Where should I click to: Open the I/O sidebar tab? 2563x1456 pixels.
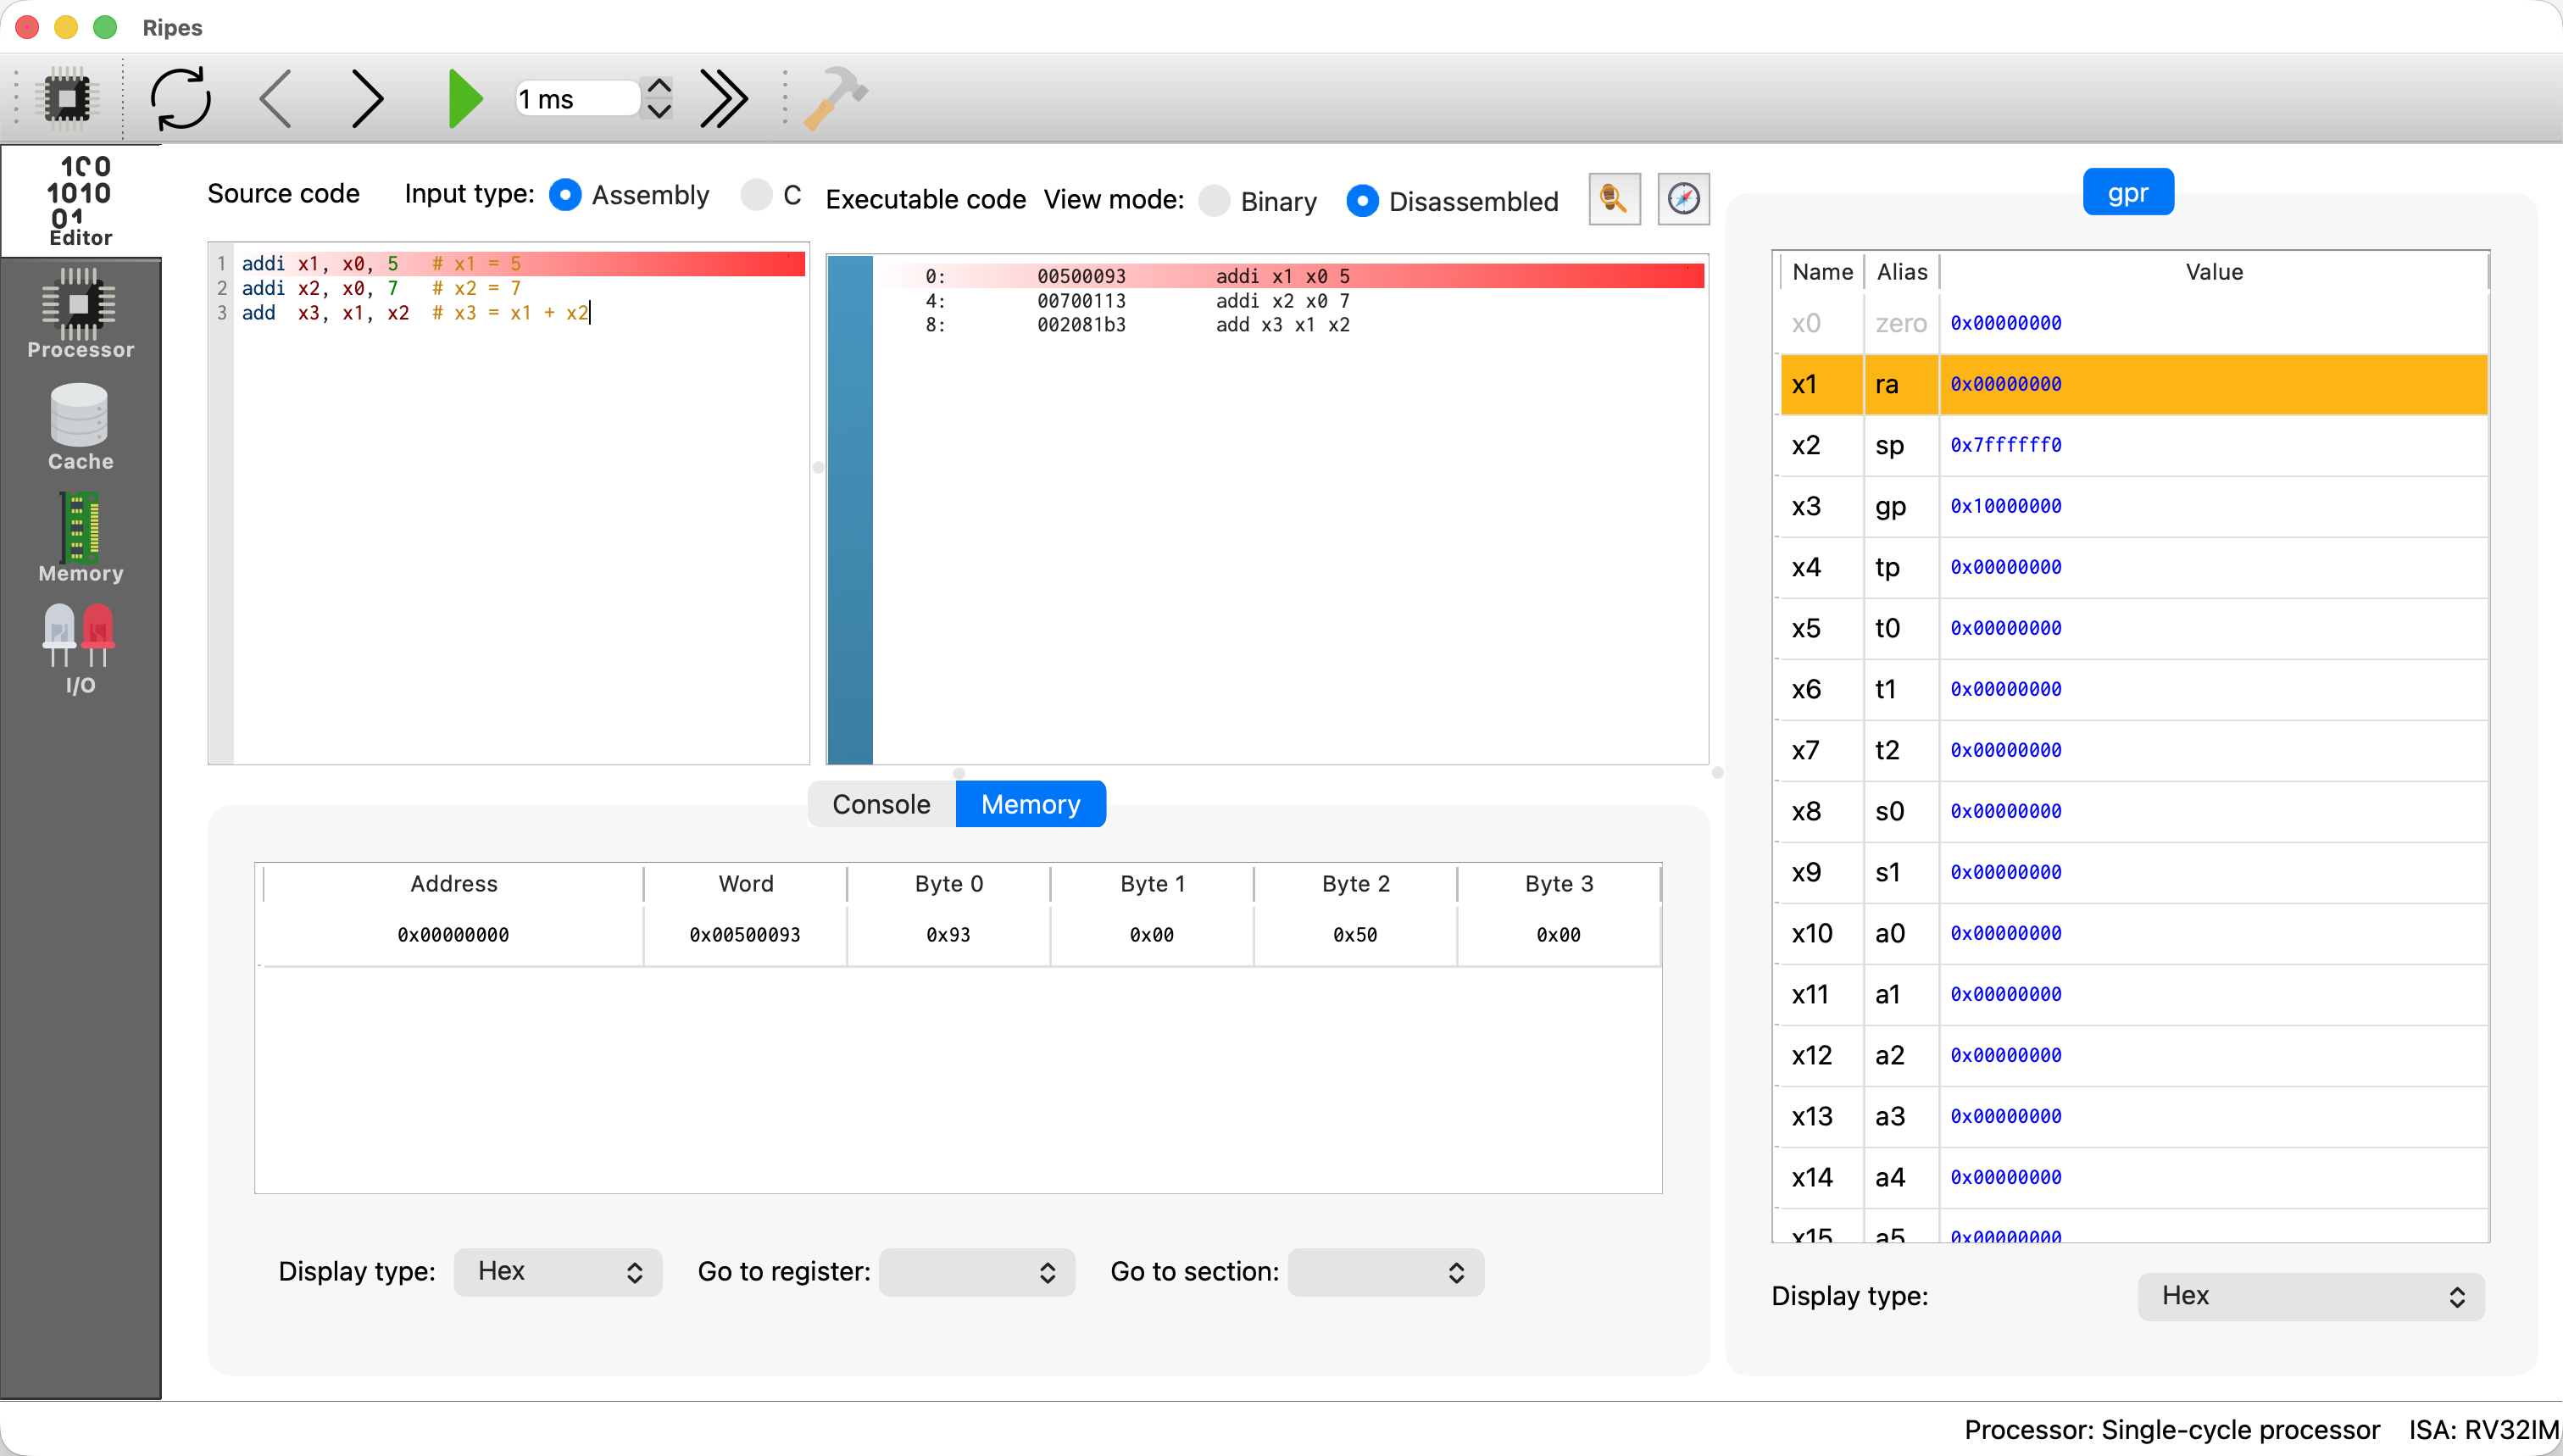(80, 650)
